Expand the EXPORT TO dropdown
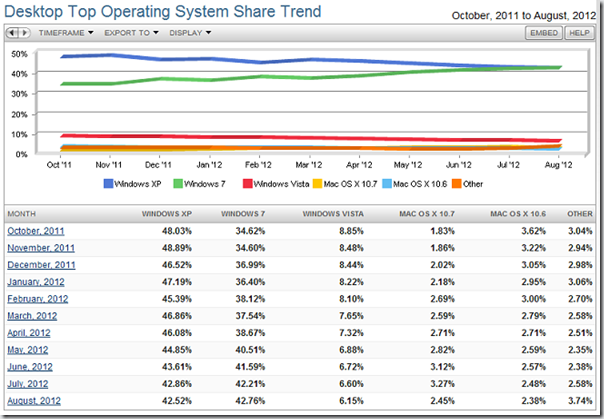604x419 pixels. [131, 33]
